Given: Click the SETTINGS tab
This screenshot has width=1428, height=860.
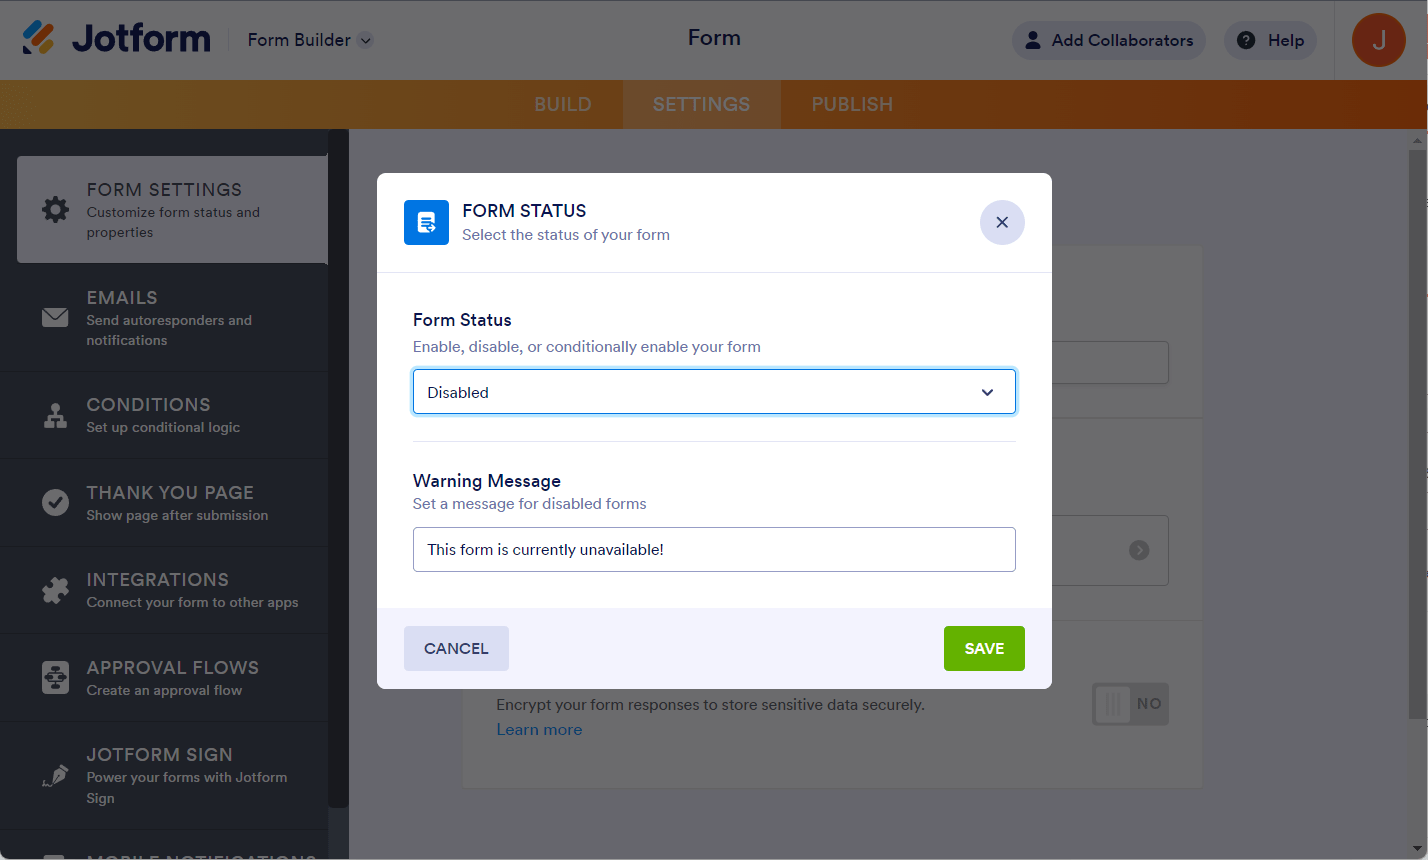Looking at the screenshot, I should pos(701,104).
